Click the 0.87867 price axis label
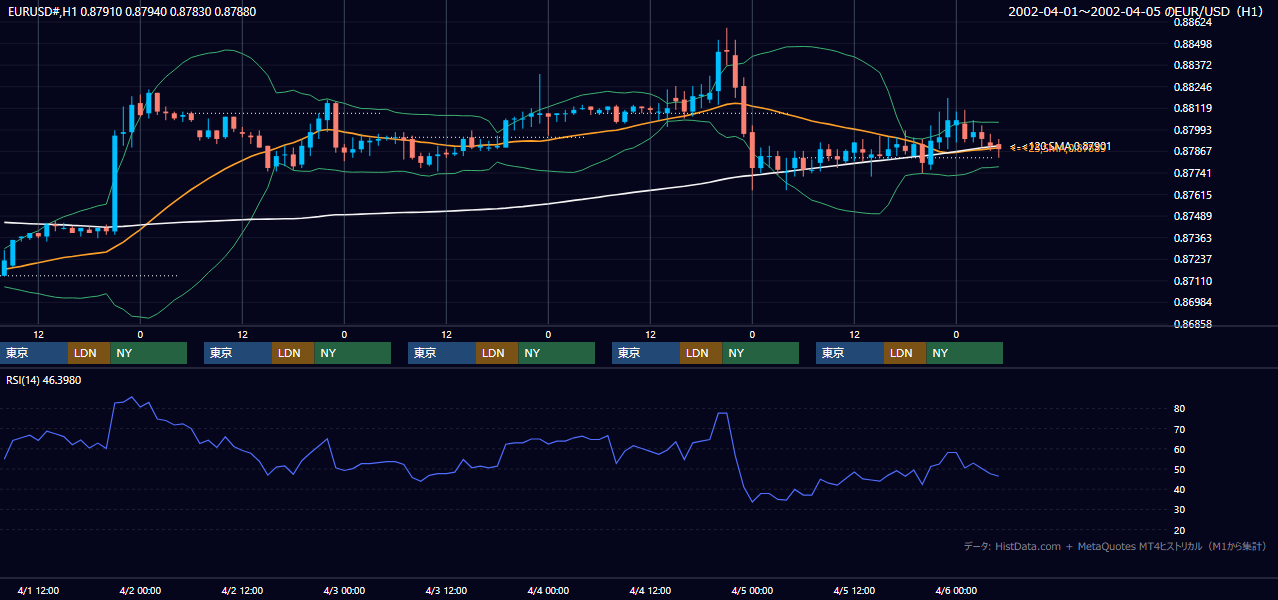Screen dimensions: 1278x600 tap(1192, 151)
